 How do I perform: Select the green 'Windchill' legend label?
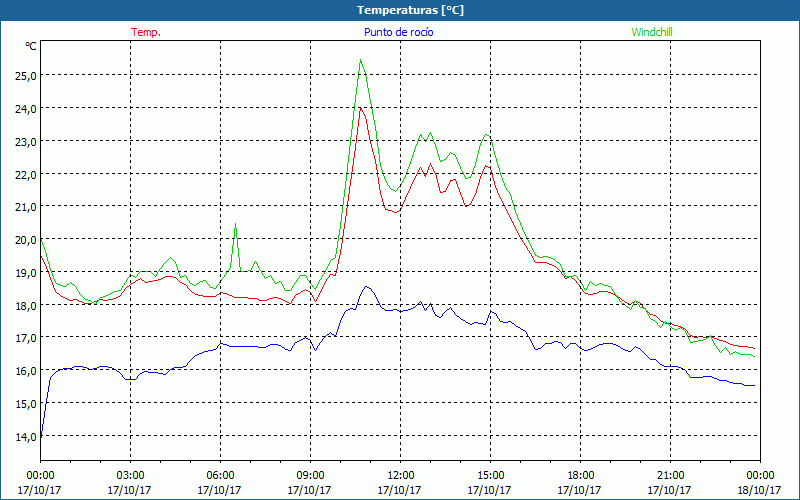[652, 32]
